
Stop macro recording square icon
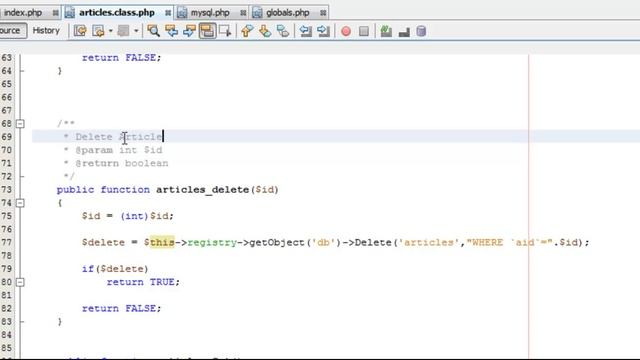tap(364, 31)
